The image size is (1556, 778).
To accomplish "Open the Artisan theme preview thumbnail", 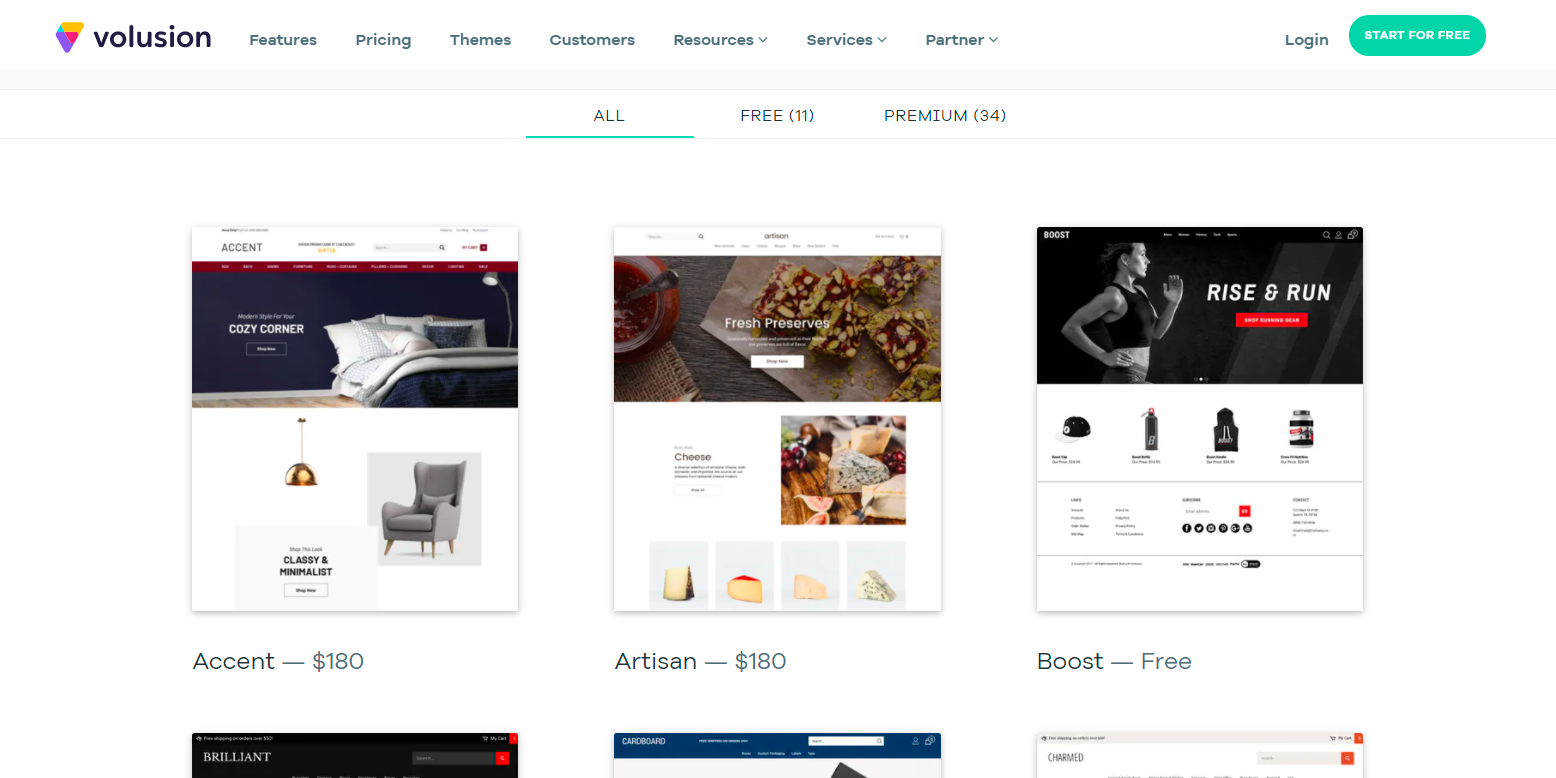I will [x=777, y=419].
